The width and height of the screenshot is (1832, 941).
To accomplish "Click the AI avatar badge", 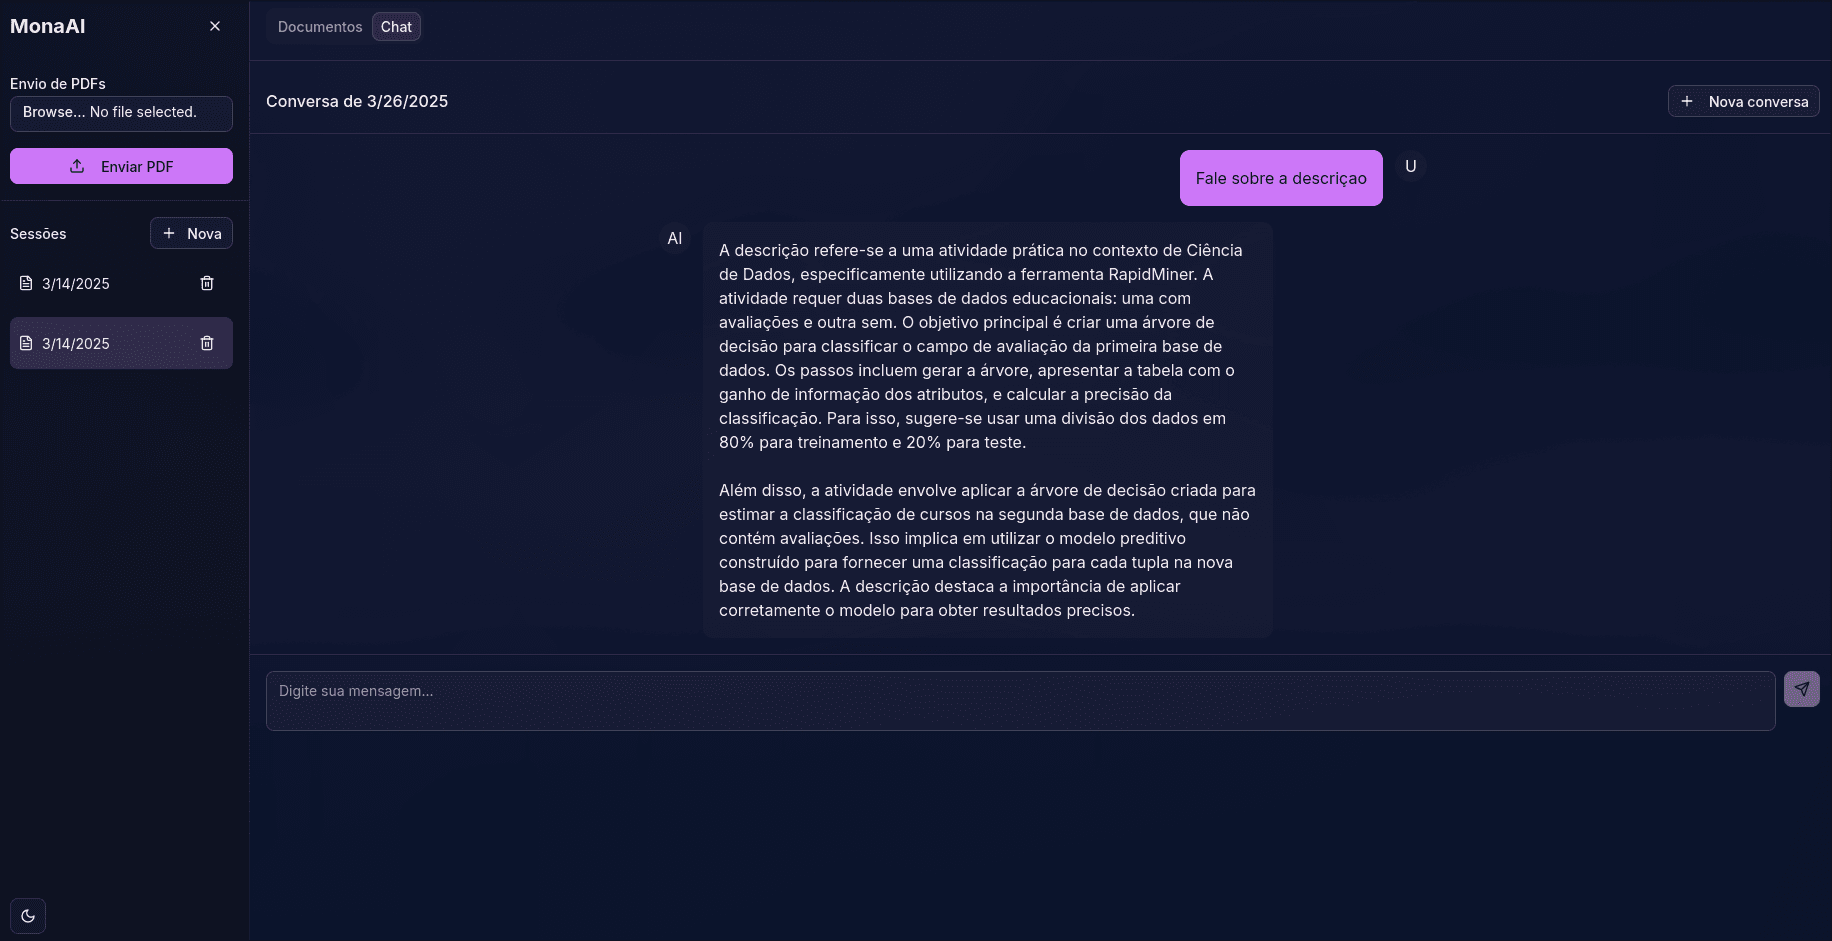I will pyautogui.click(x=675, y=238).
